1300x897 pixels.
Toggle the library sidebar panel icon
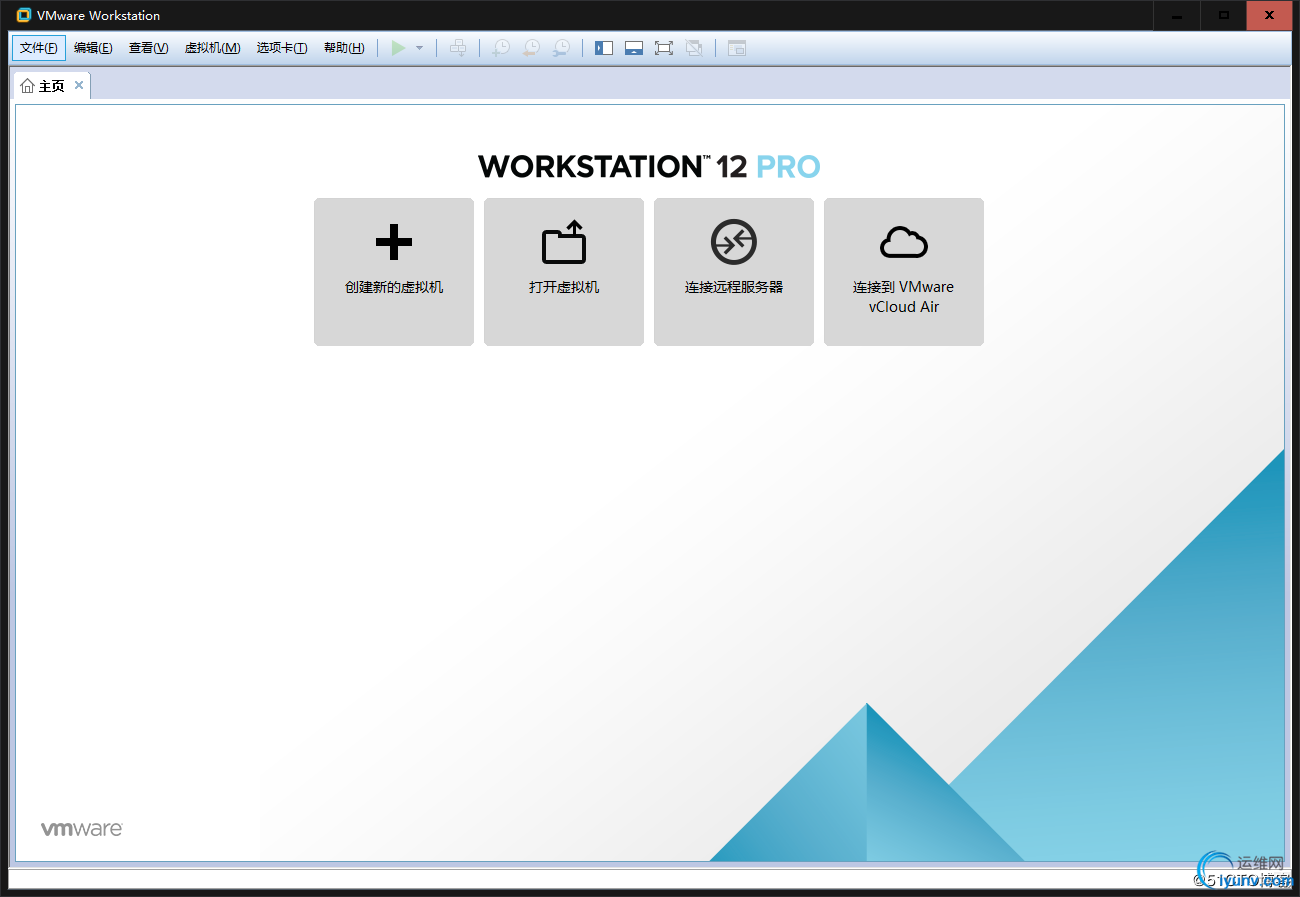[x=604, y=48]
